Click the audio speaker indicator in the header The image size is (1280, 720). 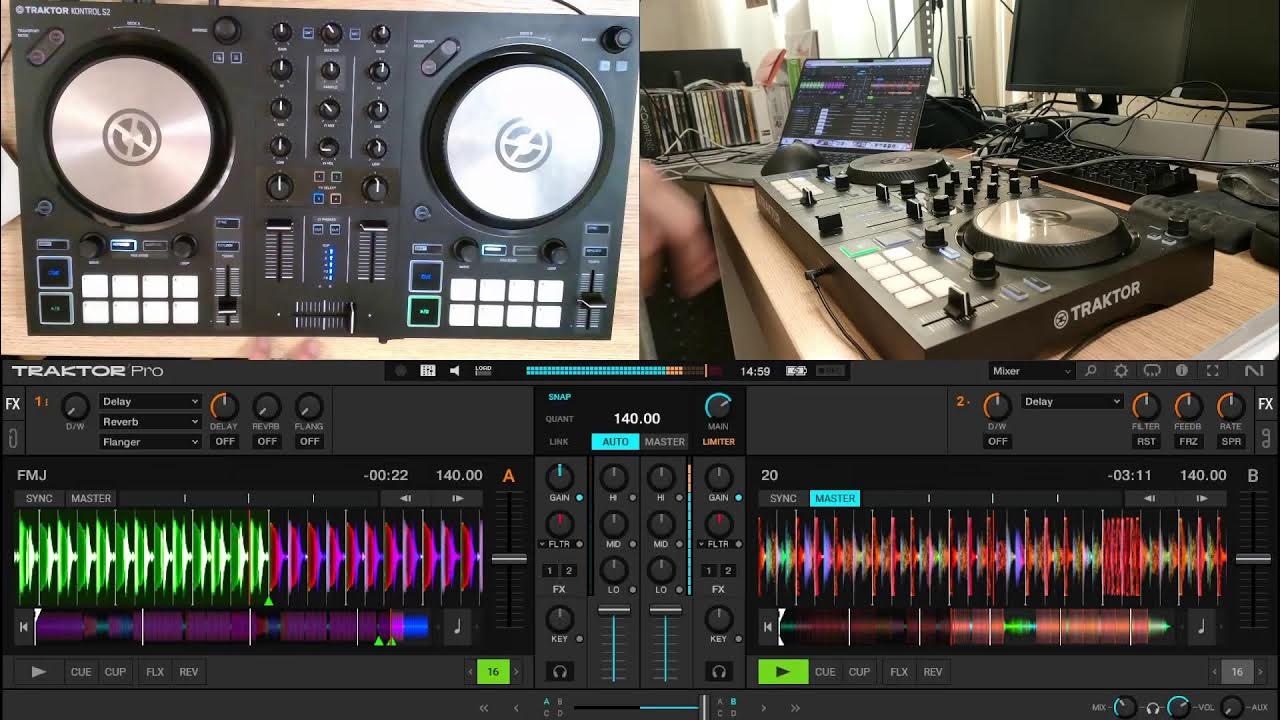[x=454, y=371]
